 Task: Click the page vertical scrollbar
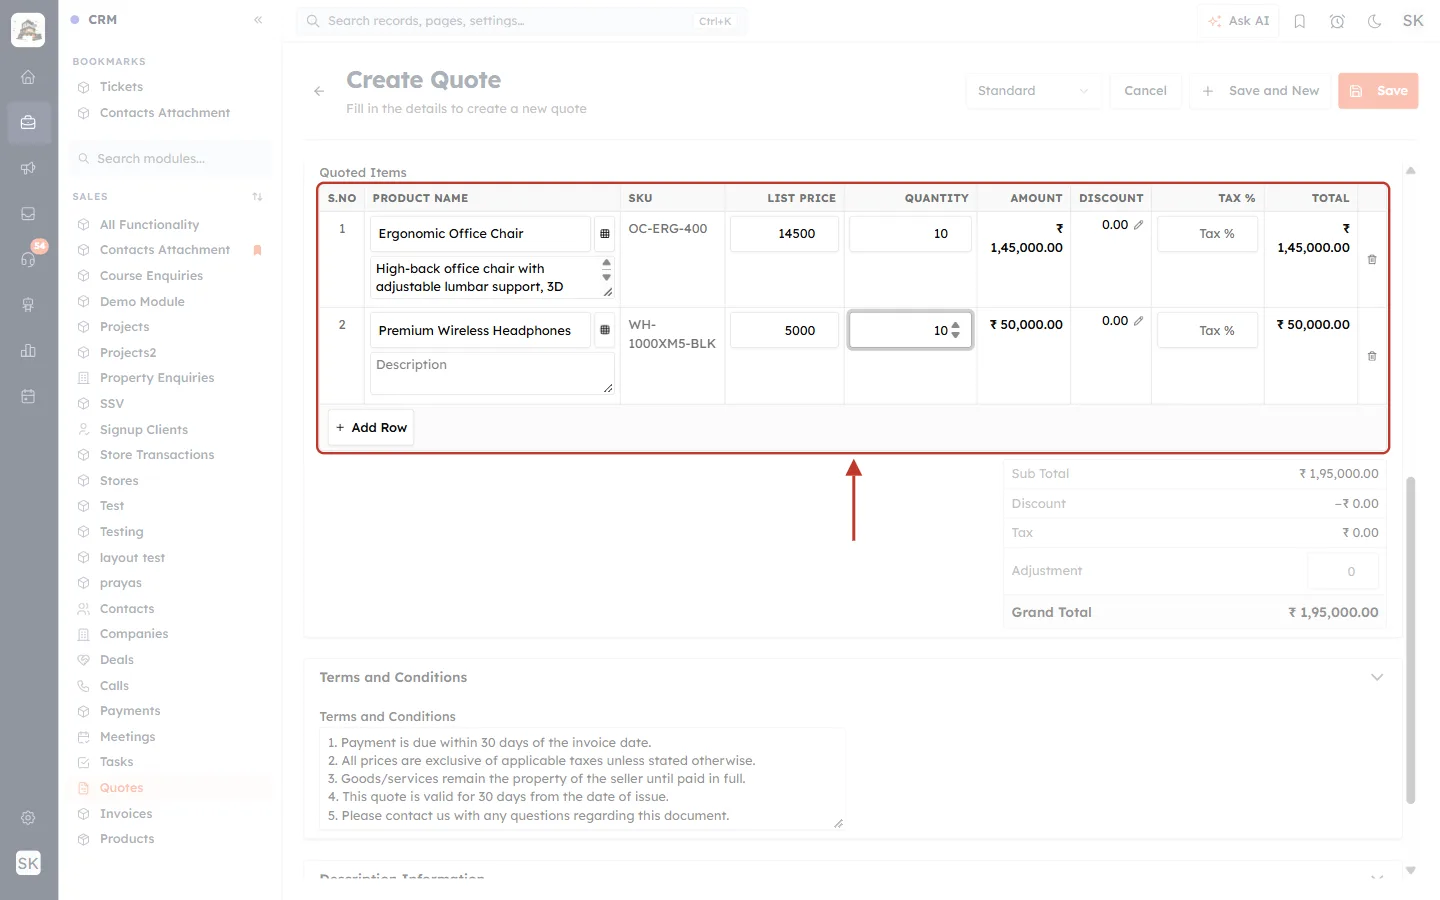pyautogui.click(x=1411, y=640)
